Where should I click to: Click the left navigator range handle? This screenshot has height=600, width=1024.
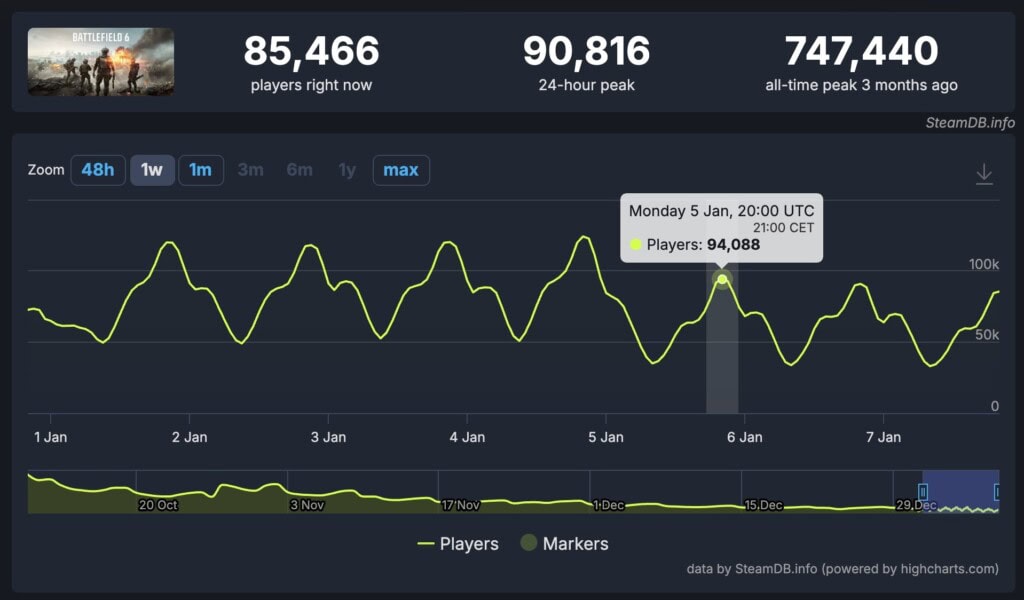pyautogui.click(x=923, y=491)
